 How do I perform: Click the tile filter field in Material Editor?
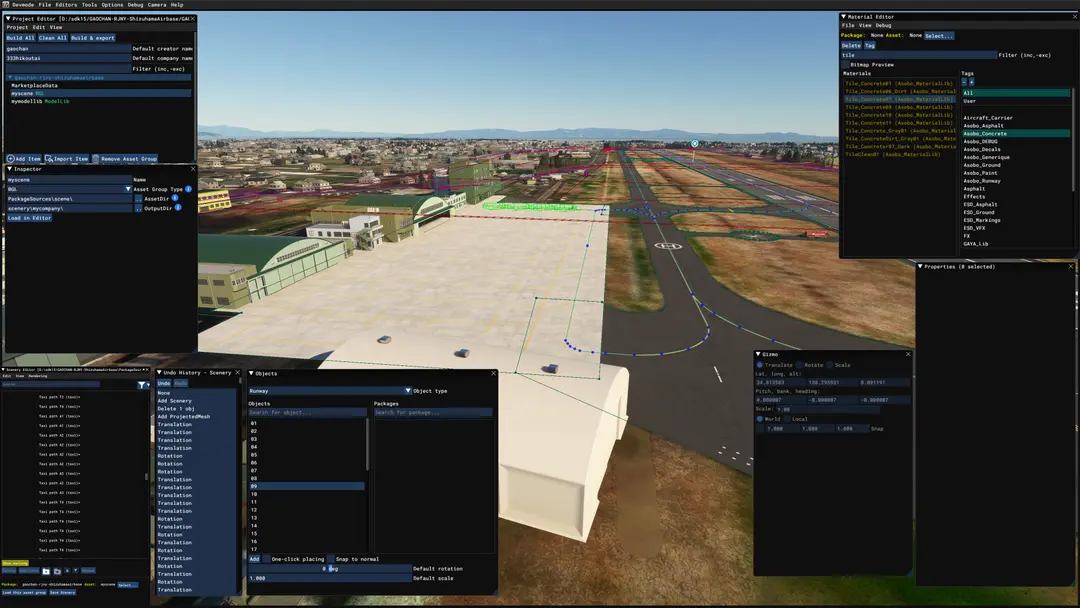point(918,55)
